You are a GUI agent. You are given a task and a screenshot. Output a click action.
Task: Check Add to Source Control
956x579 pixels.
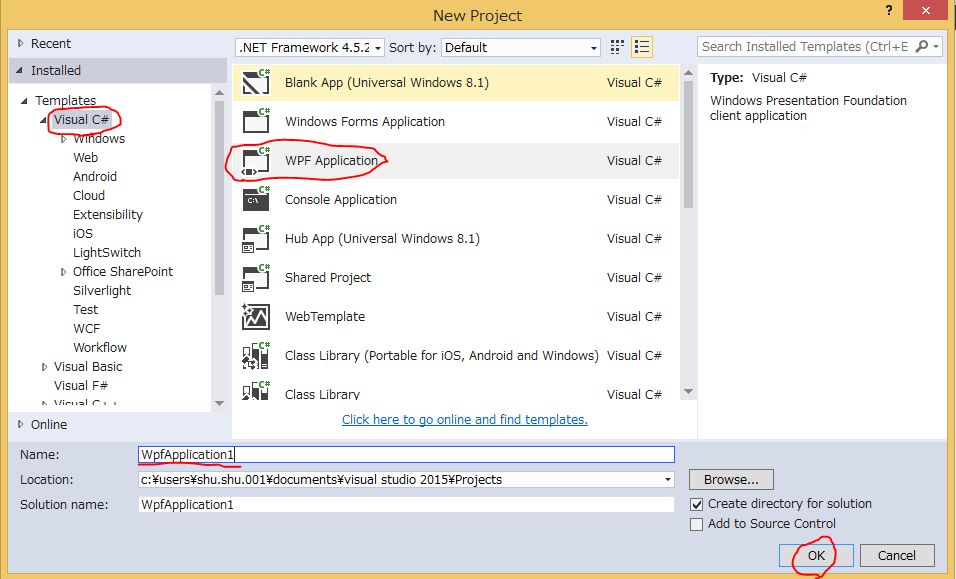pyautogui.click(x=696, y=523)
